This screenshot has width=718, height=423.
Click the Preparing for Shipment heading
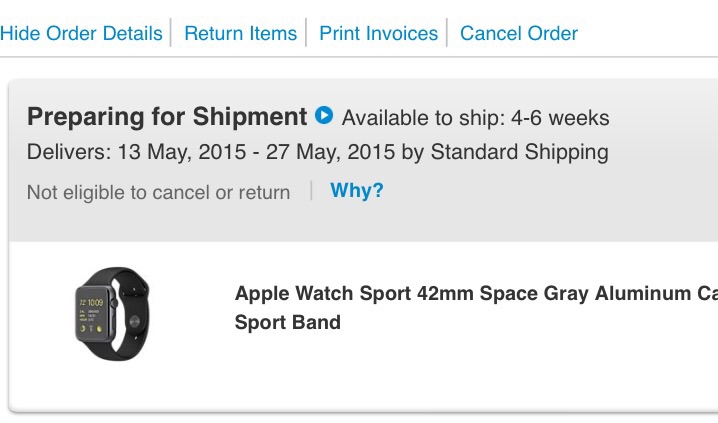point(167,116)
